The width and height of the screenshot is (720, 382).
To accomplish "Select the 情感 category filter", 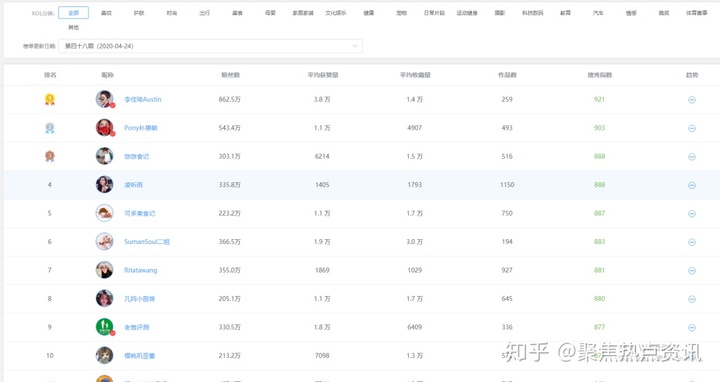I will [631, 13].
